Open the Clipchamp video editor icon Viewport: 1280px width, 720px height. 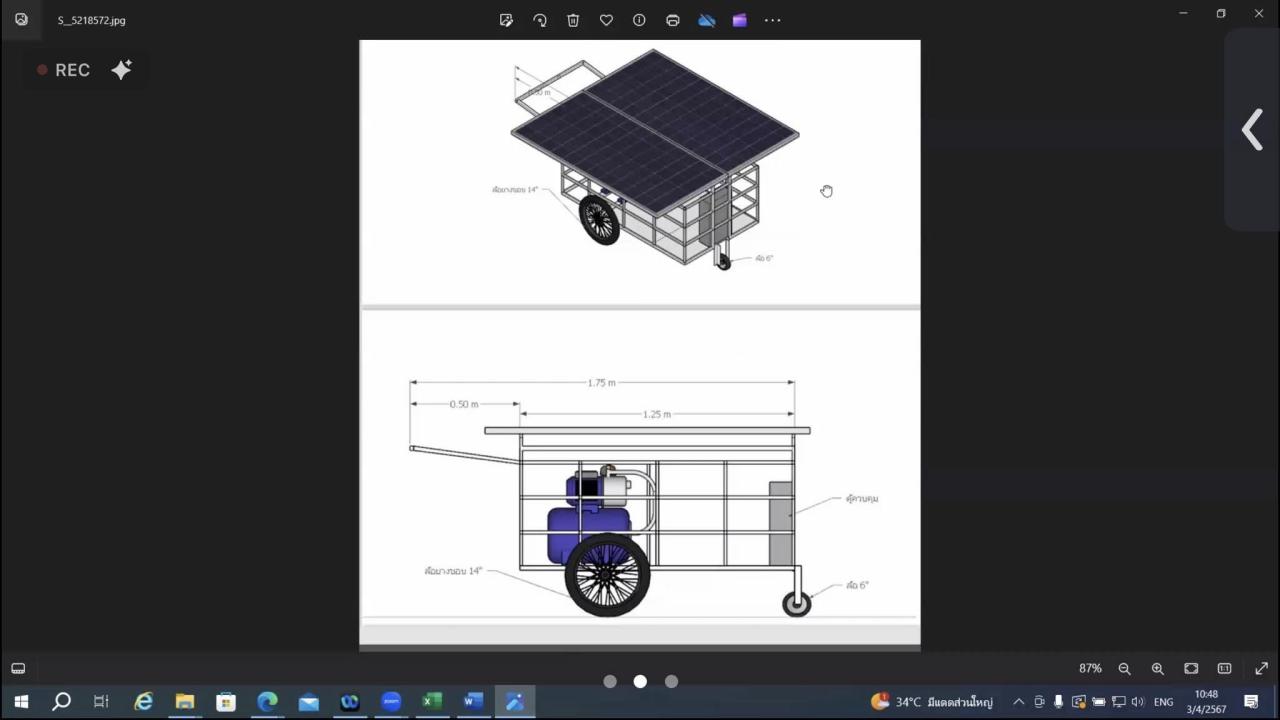tap(740, 20)
